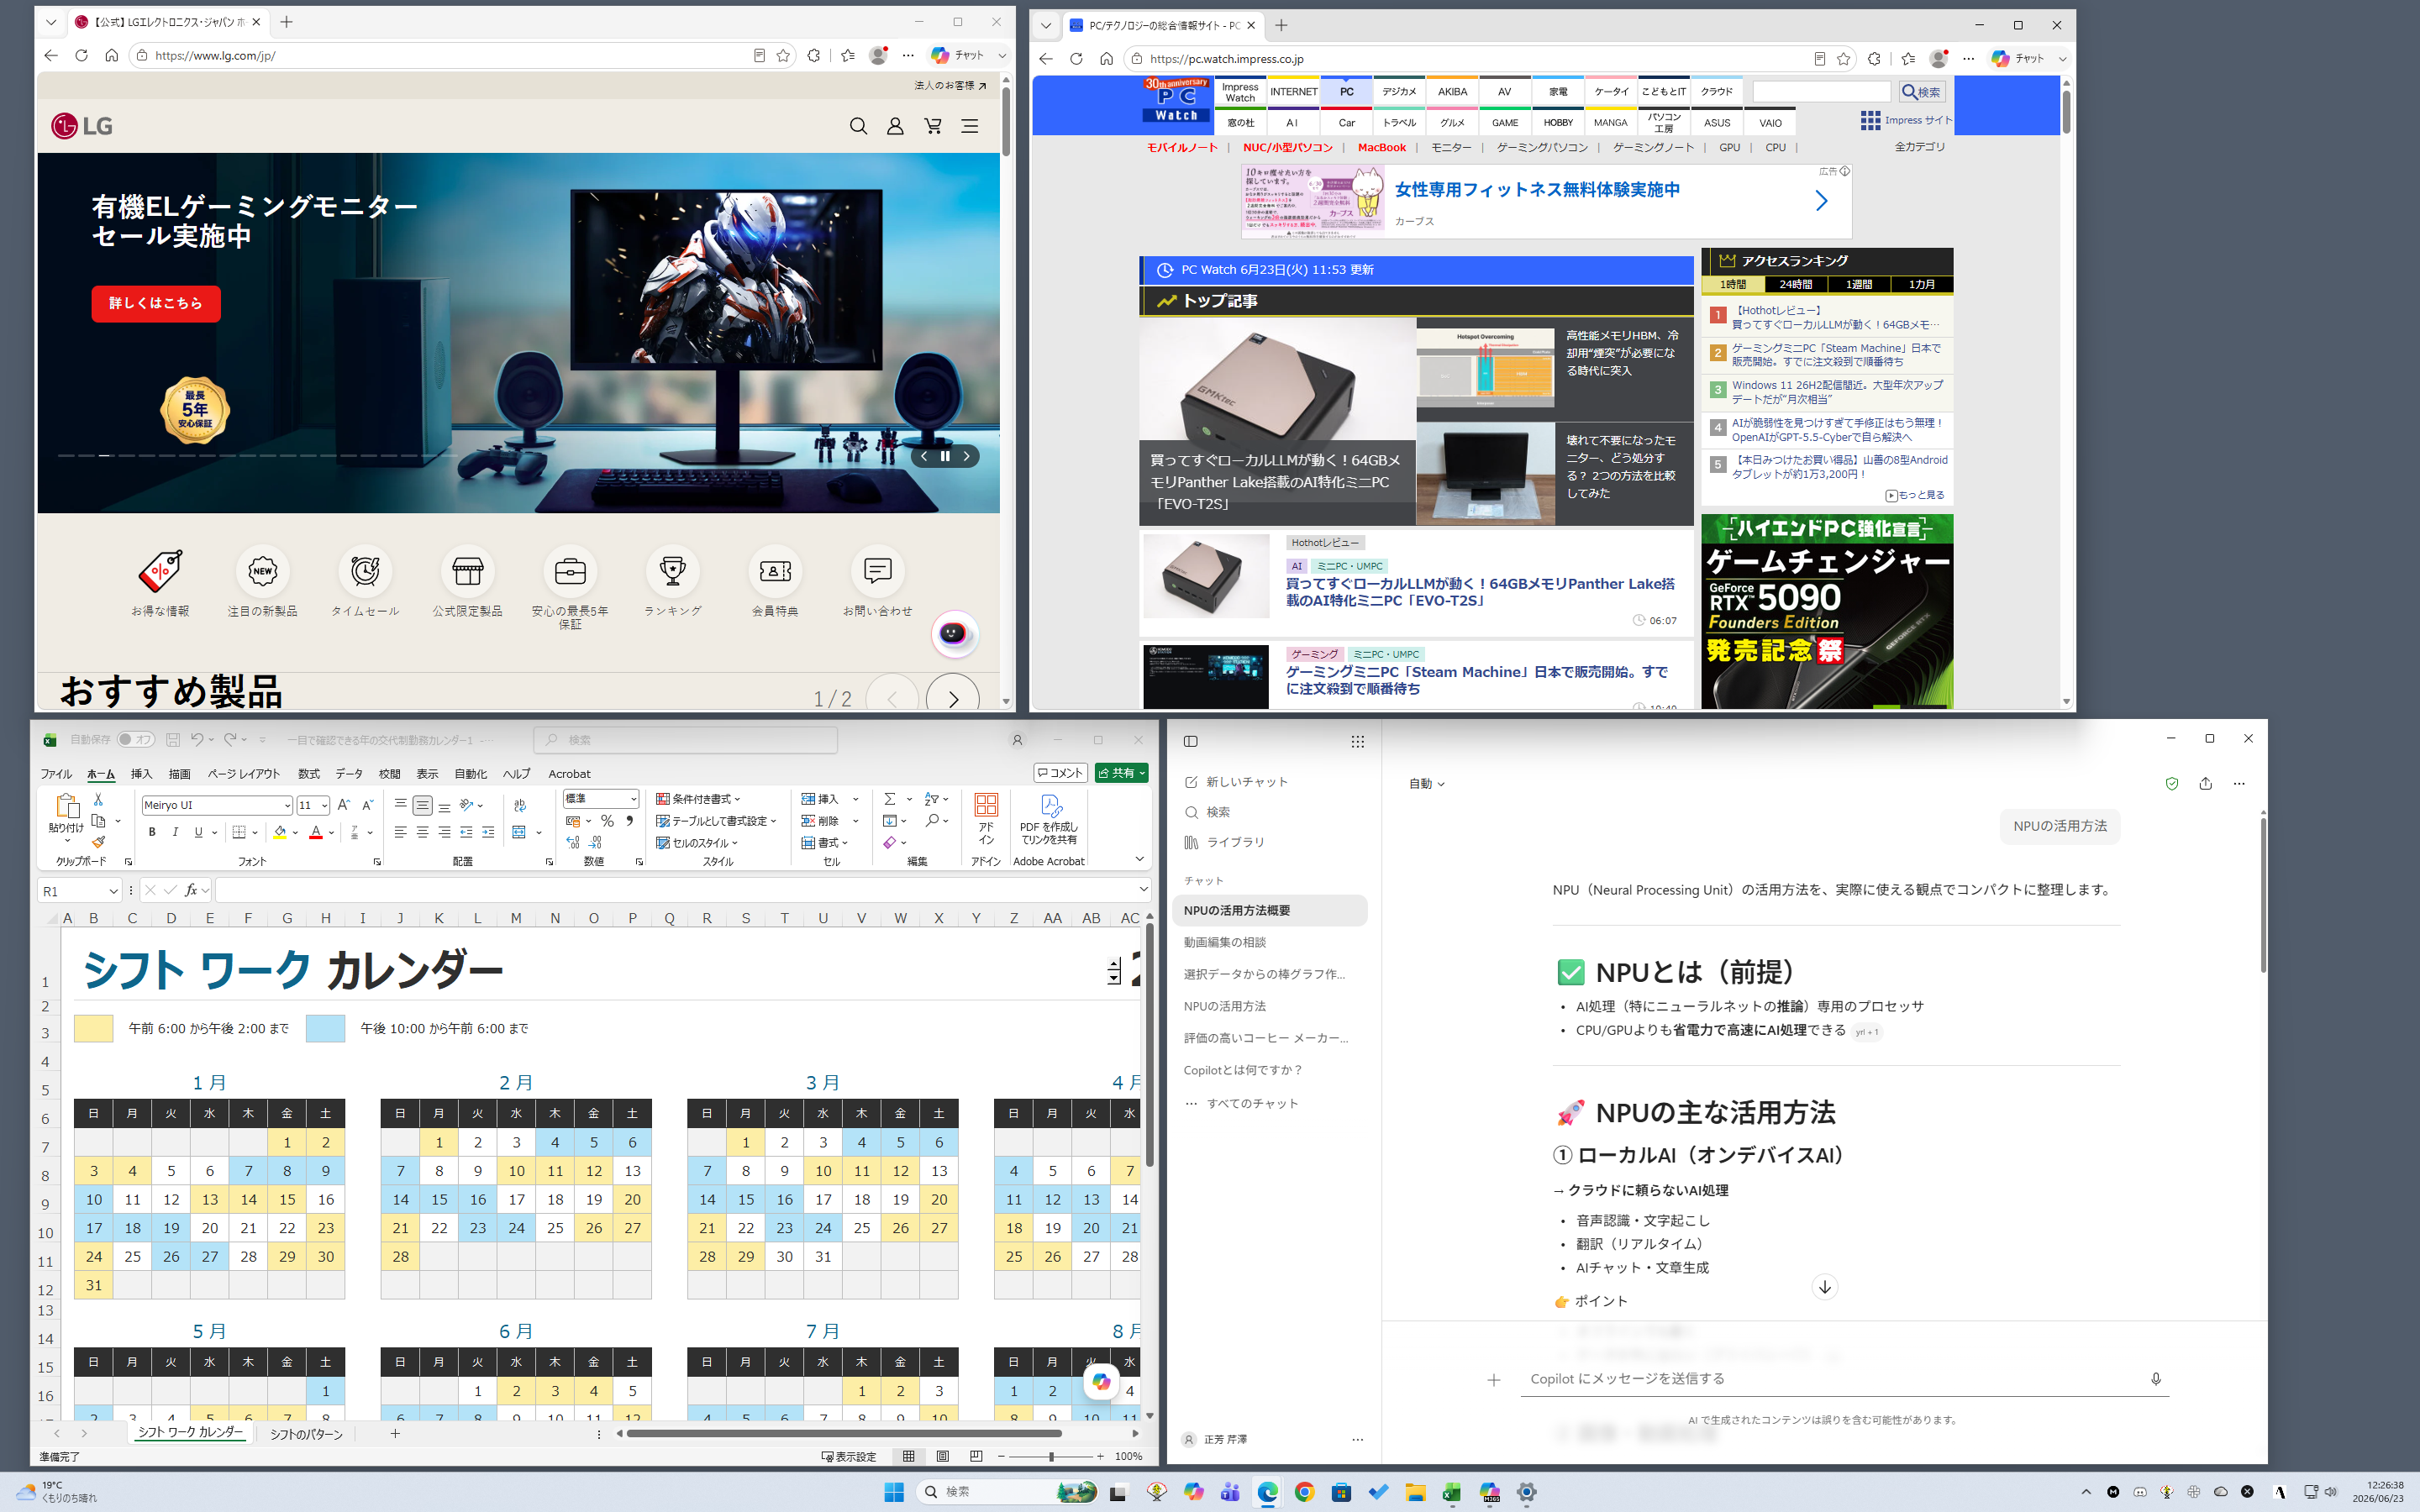Switch to the シフトのパターン sheet tab

306,1434
